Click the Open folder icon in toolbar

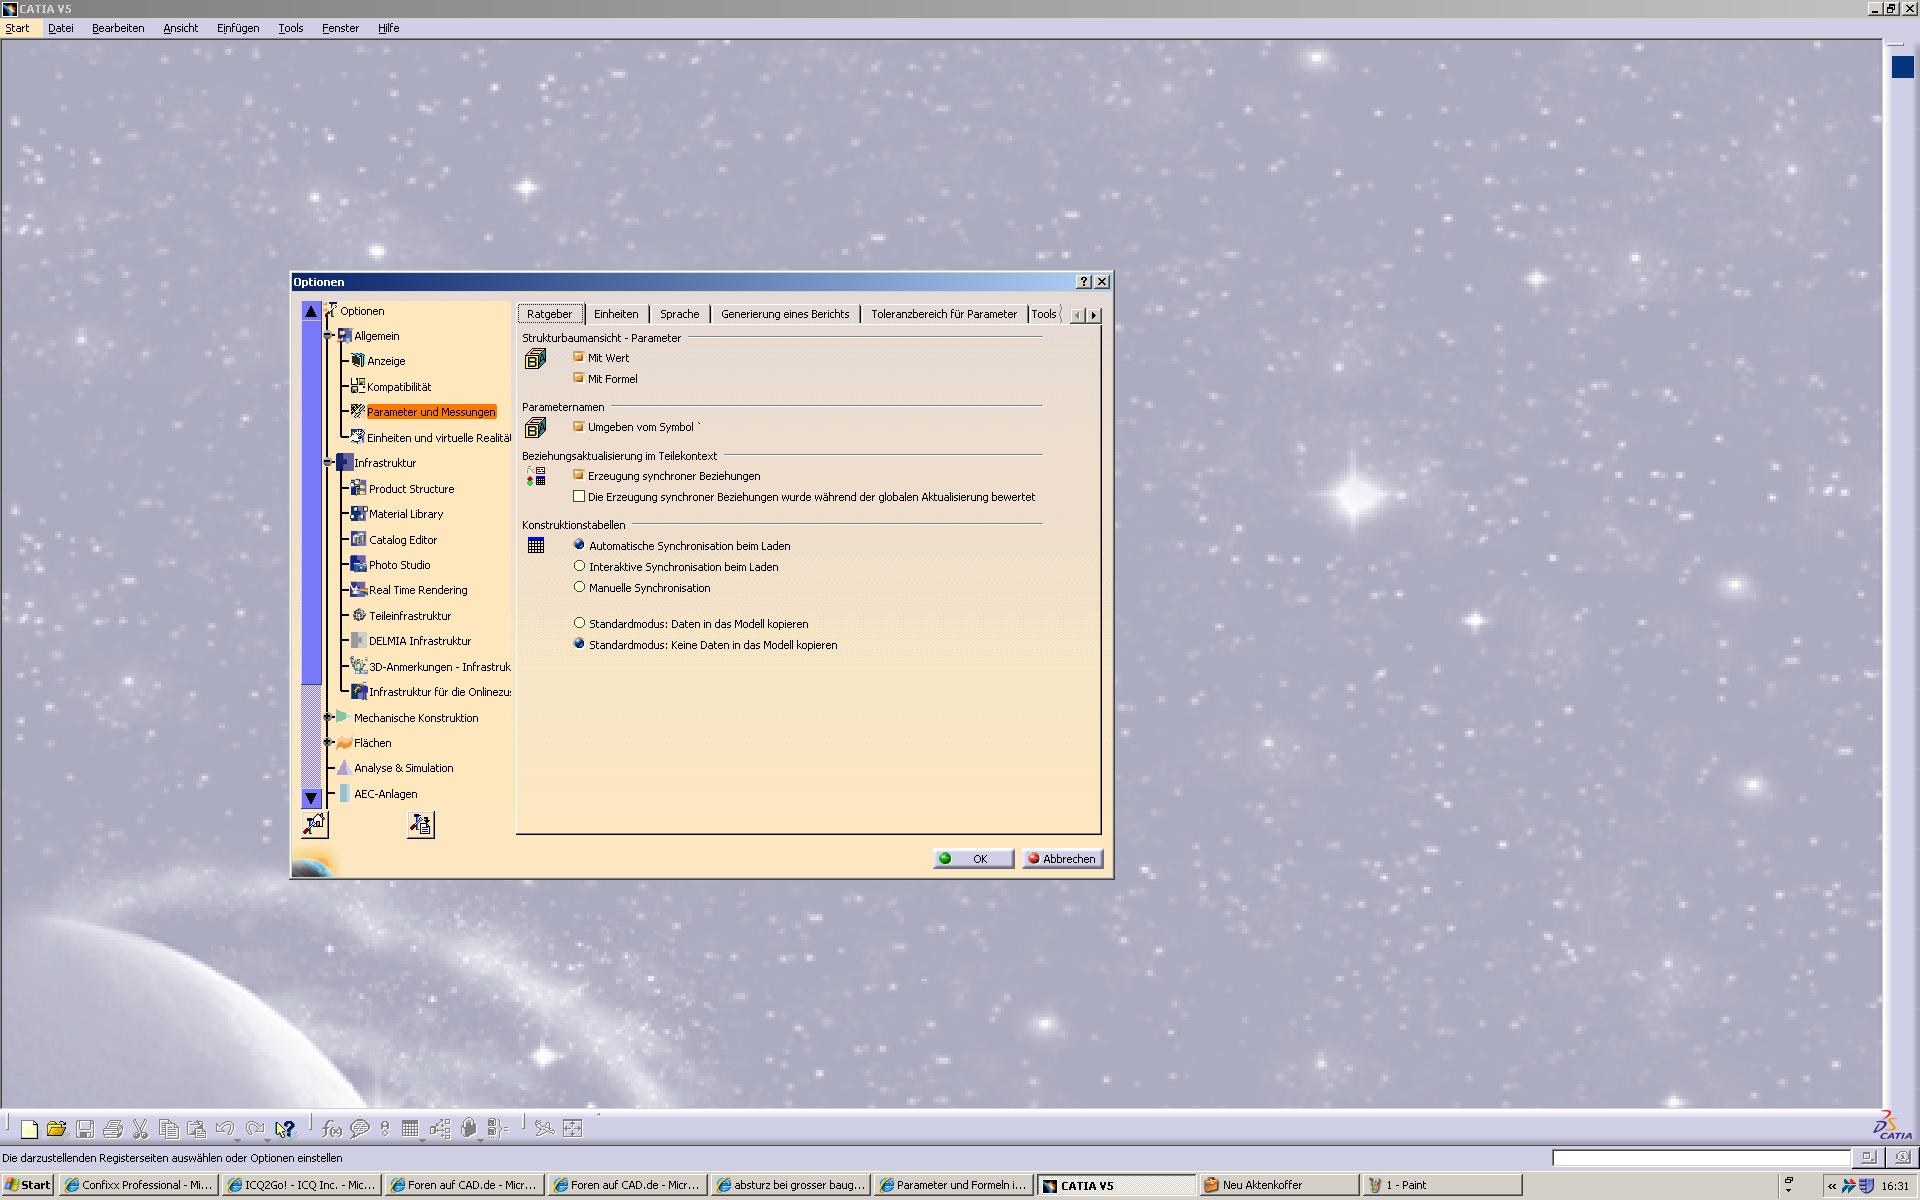pos(56,1129)
